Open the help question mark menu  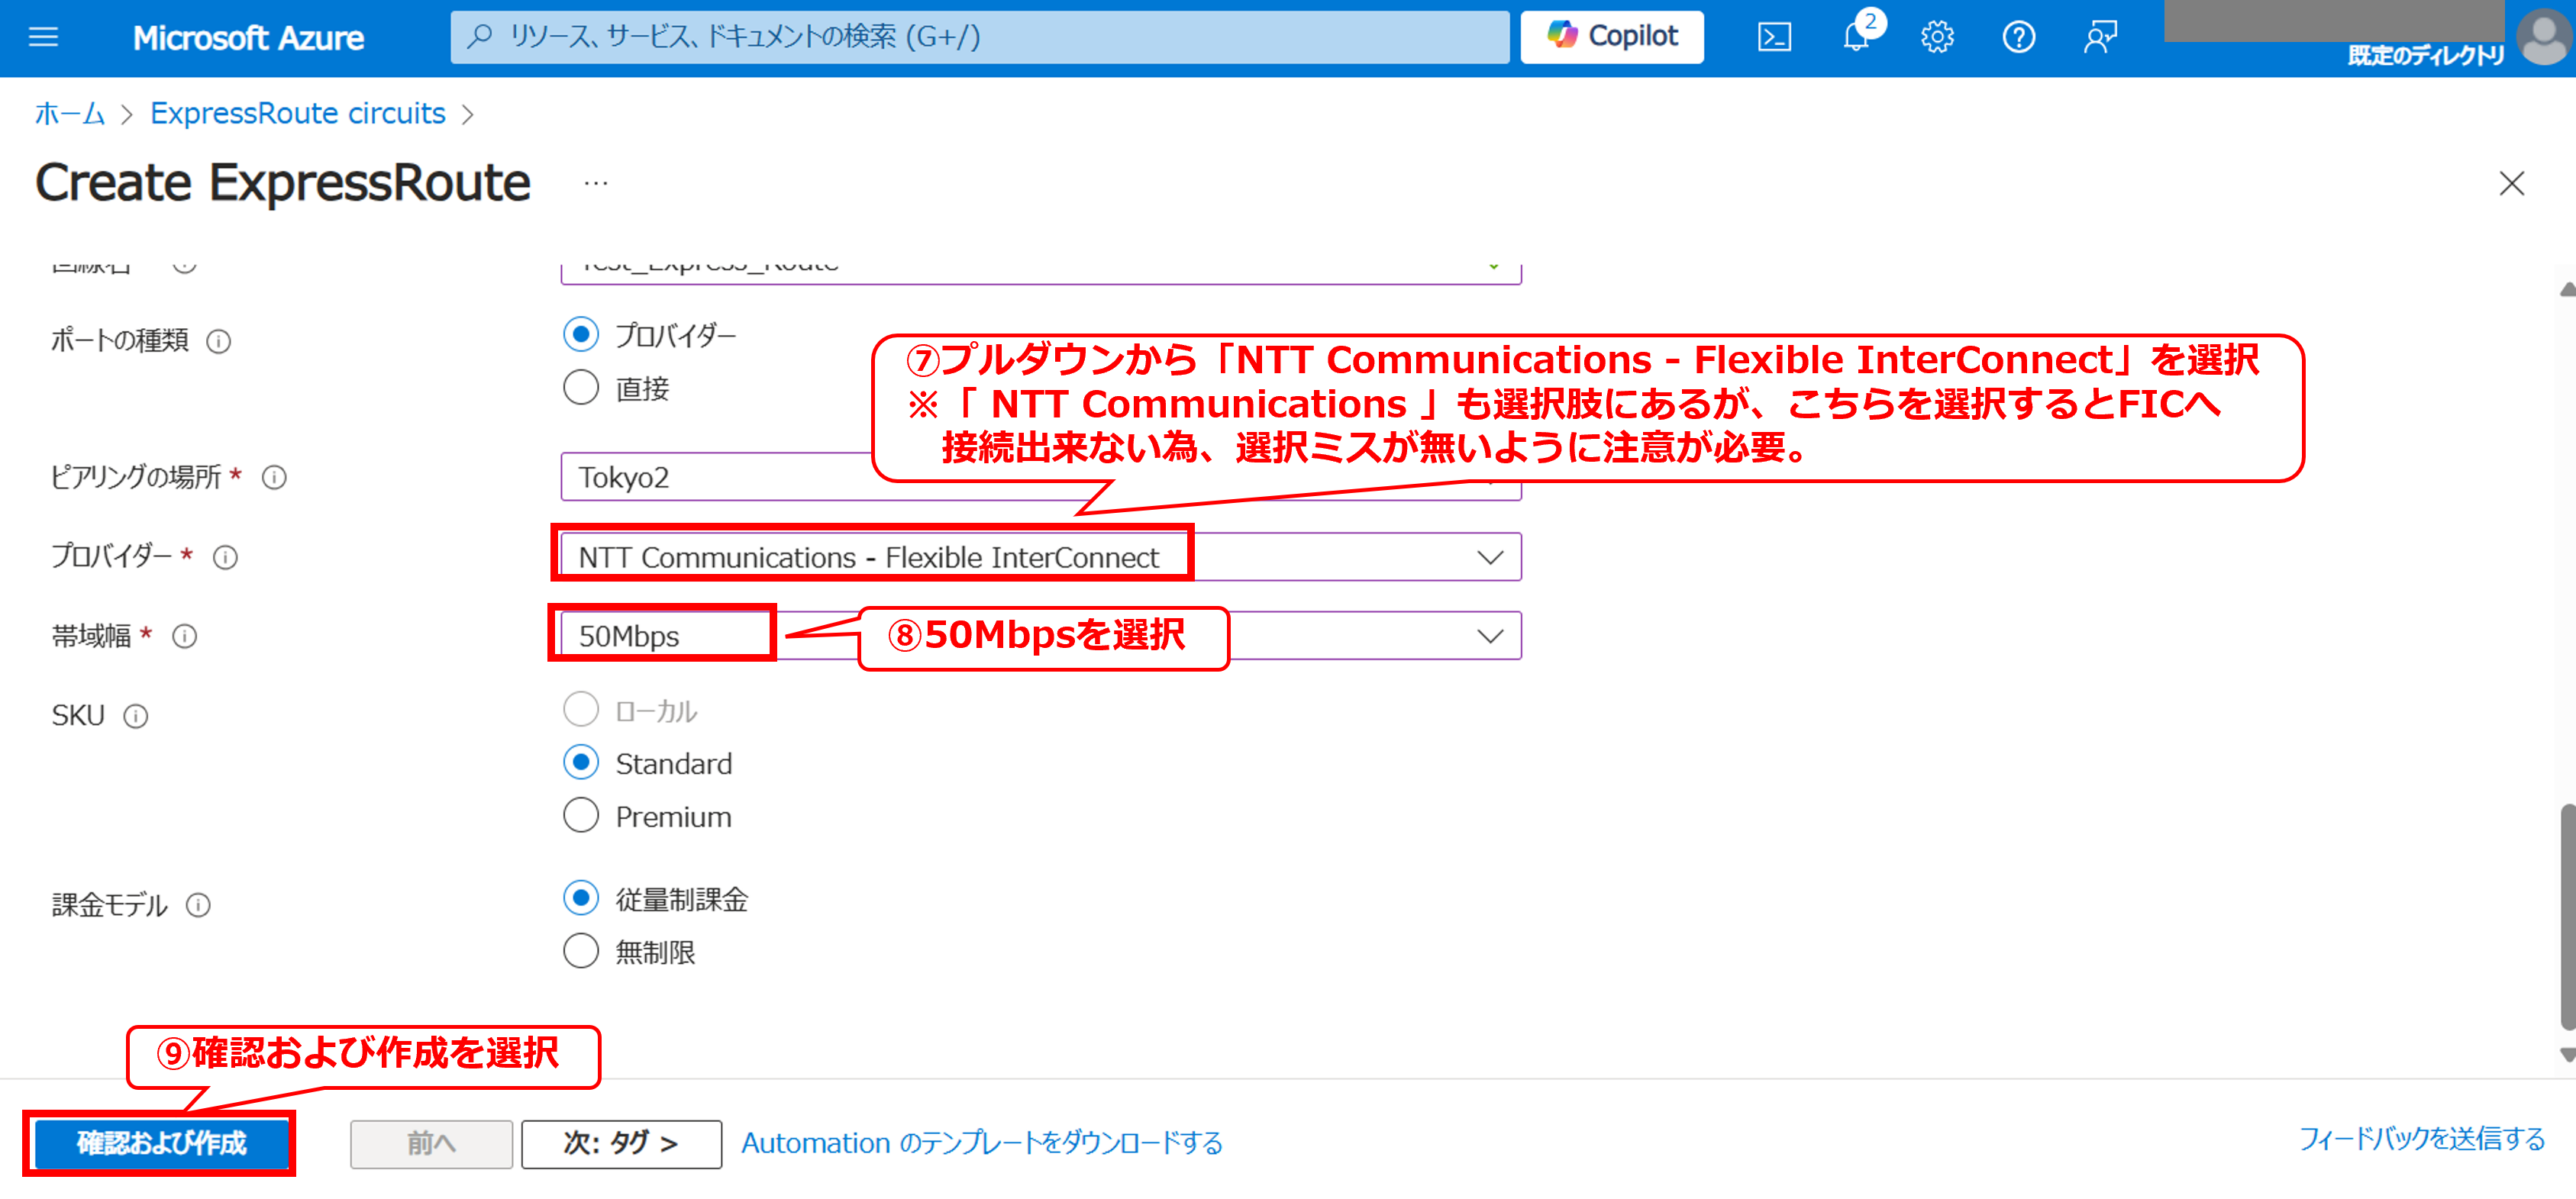pyautogui.click(x=2019, y=37)
